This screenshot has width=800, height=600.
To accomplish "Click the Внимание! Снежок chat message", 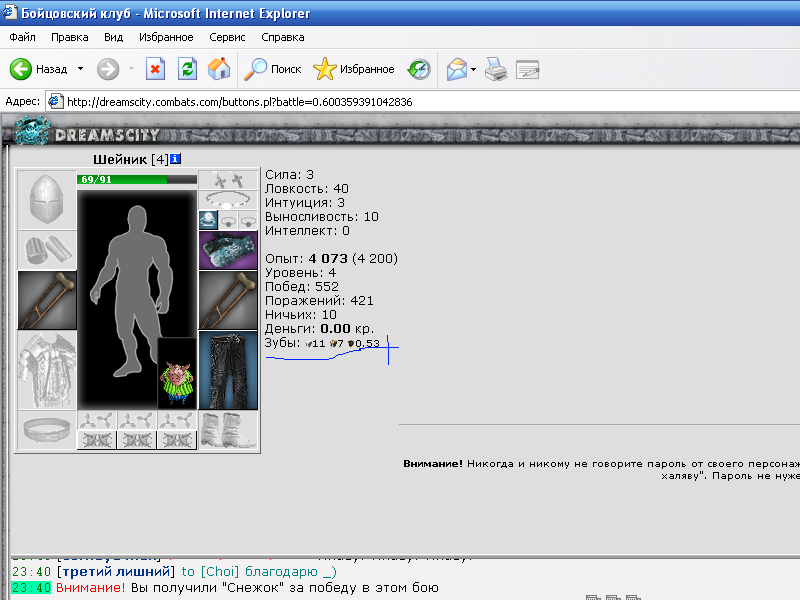I will (x=247, y=588).
